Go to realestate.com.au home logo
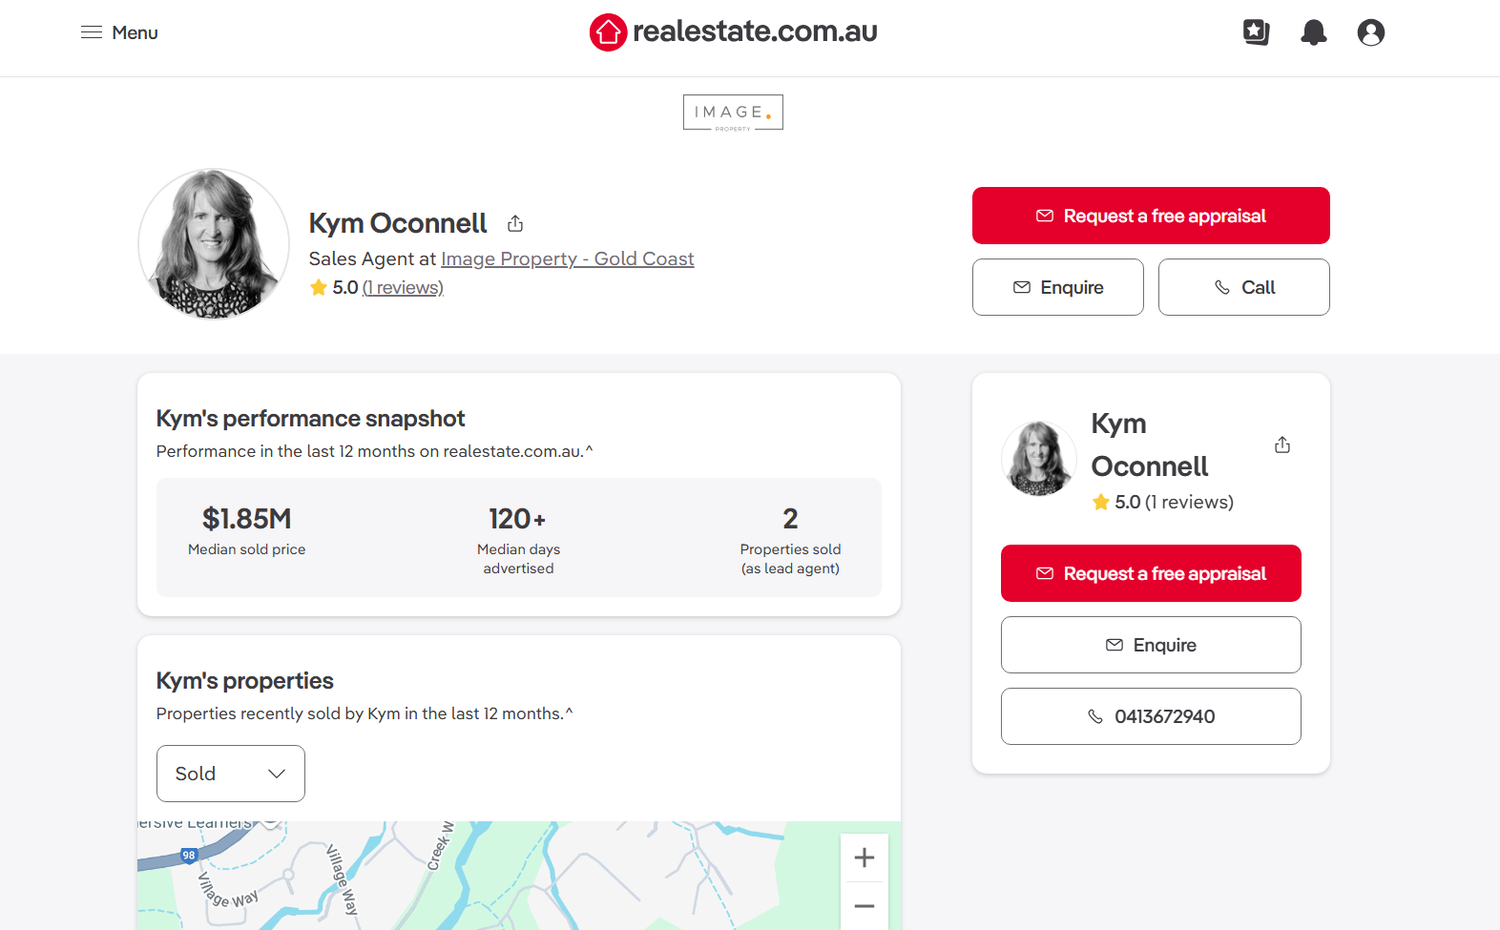Viewport: 1500px width, 930px height. pyautogui.click(x=733, y=32)
